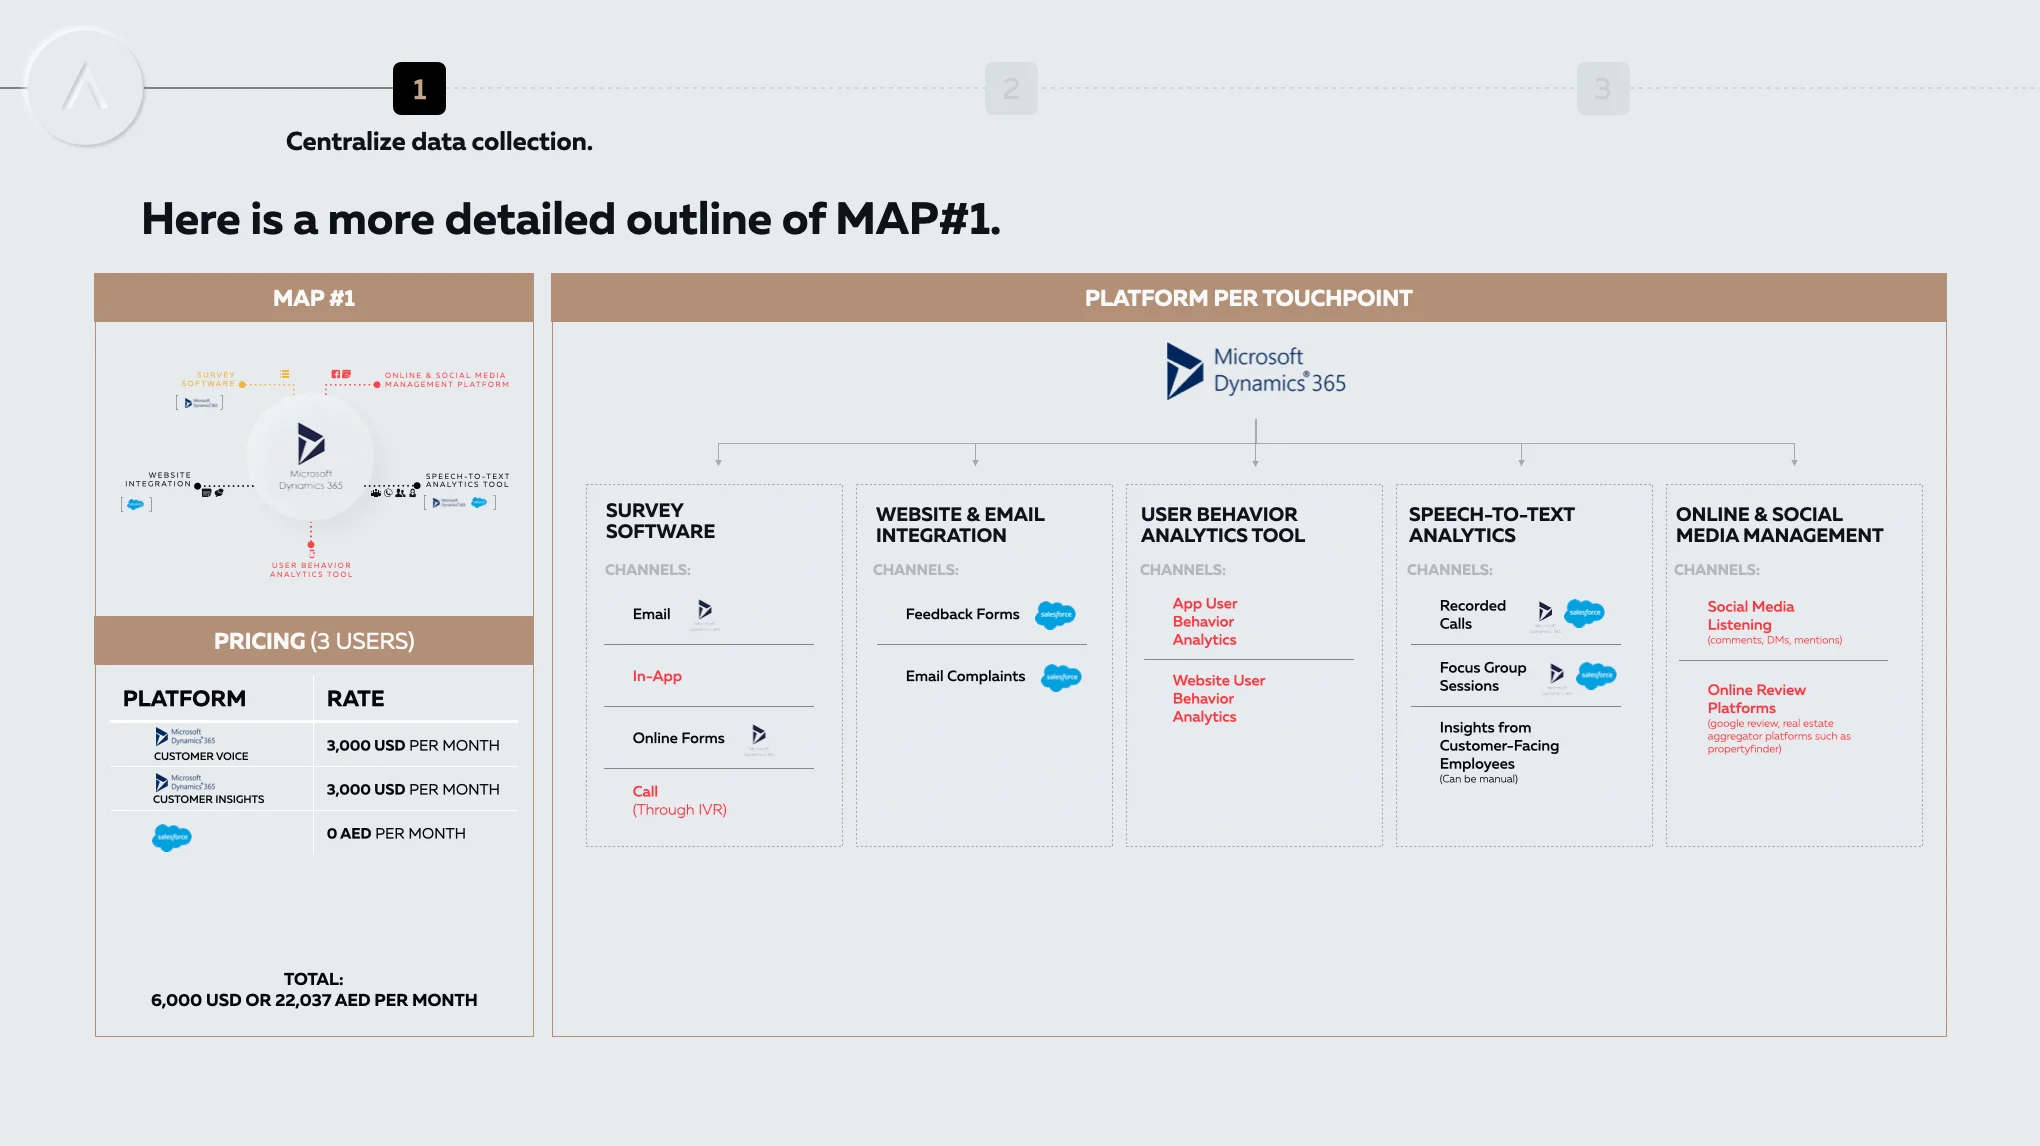Click the Online Forms label
2040x1146 pixels.
[678, 738]
